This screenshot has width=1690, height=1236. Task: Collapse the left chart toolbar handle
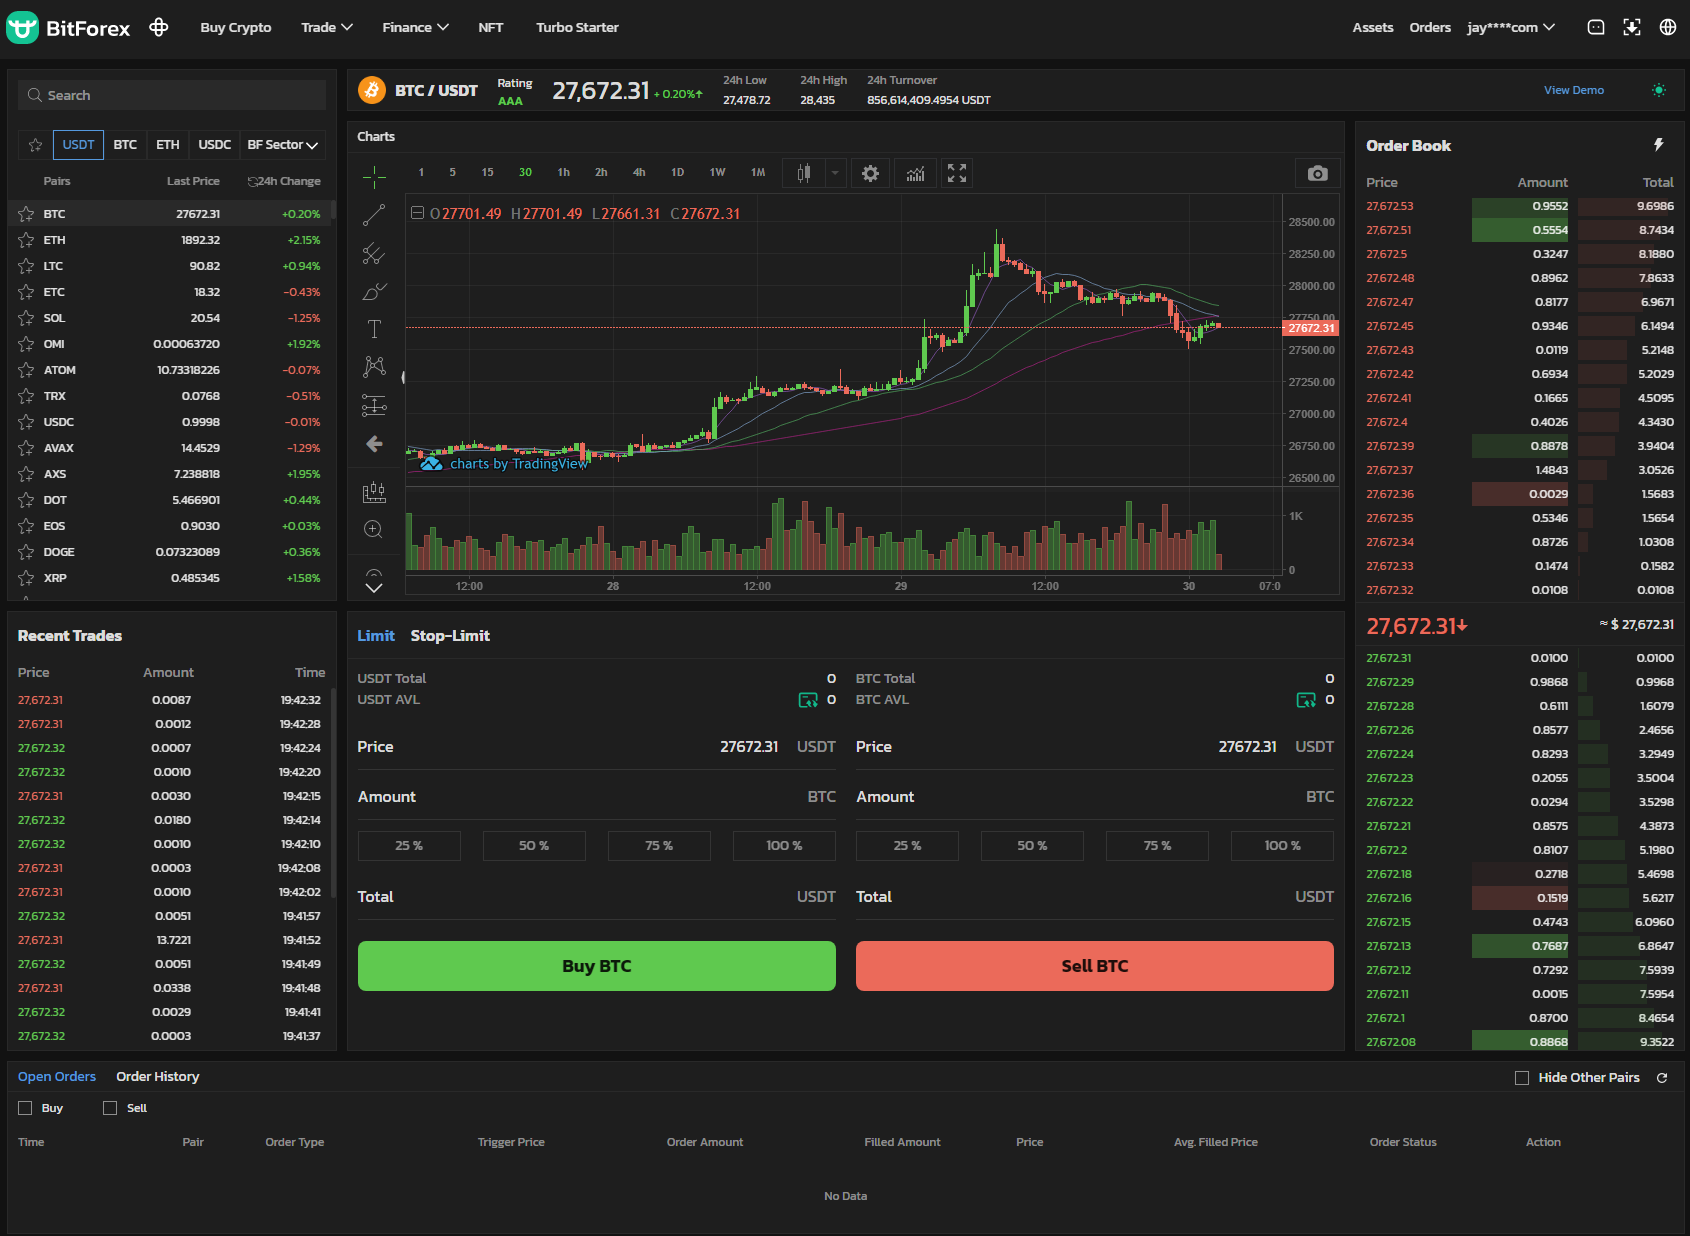pyautogui.click(x=403, y=377)
